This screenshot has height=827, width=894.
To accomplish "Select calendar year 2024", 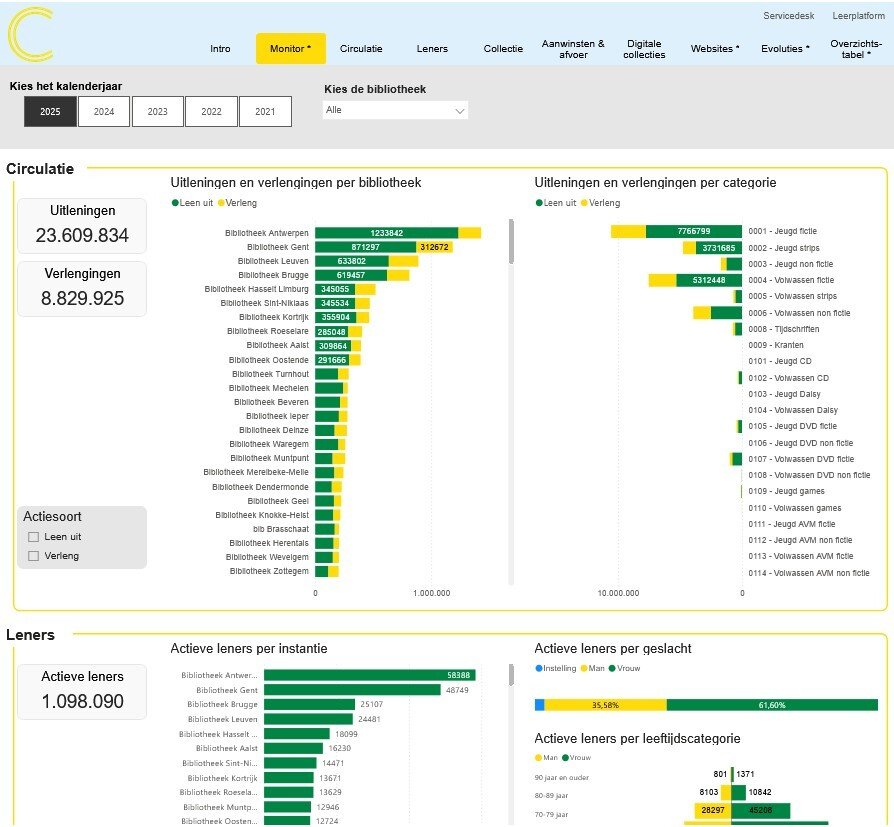I will pyautogui.click(x=104, y=111).
